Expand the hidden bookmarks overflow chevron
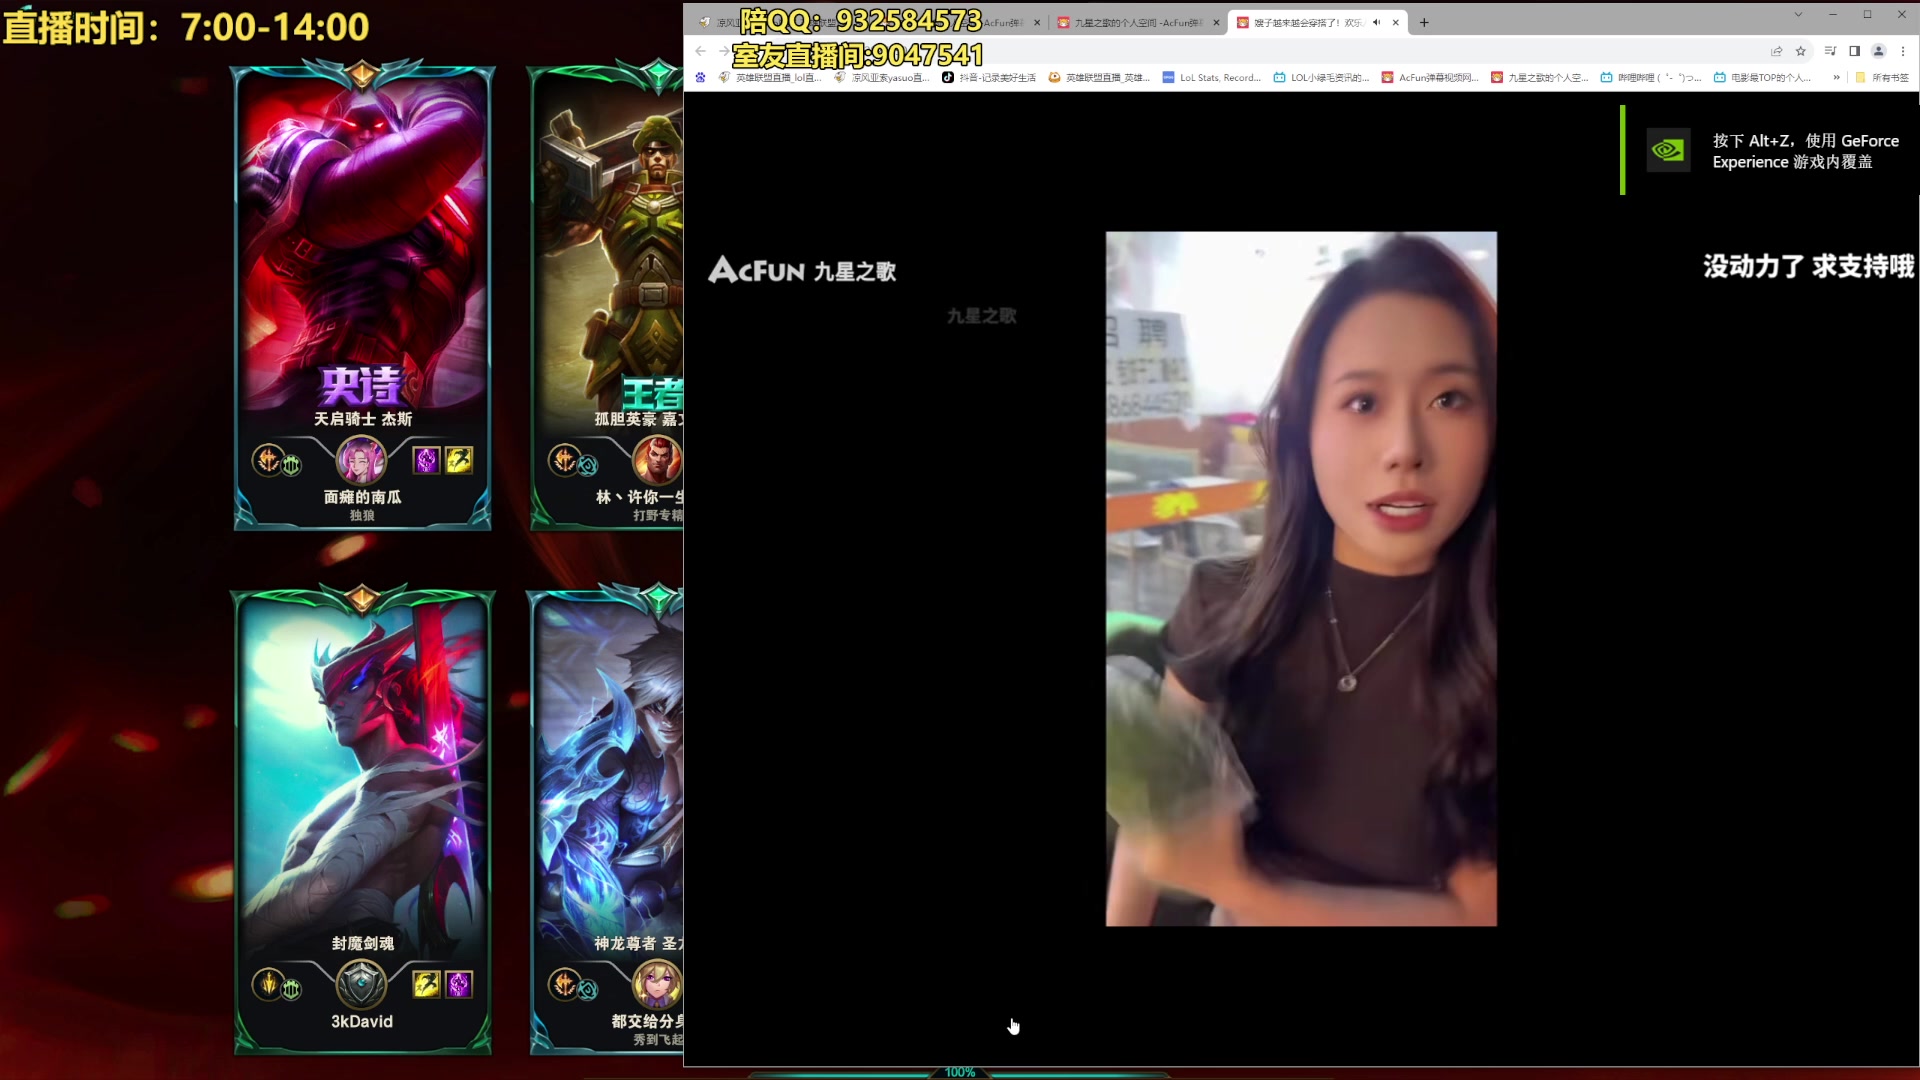Screen dimensions: 1920x1080 coord(1836,77)
